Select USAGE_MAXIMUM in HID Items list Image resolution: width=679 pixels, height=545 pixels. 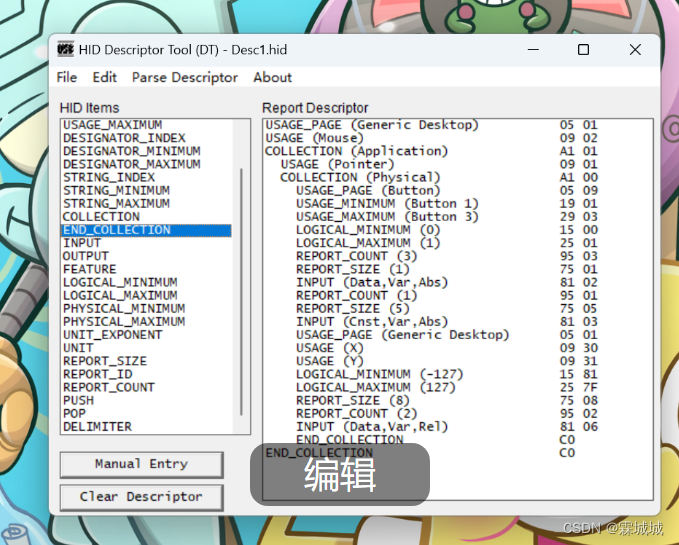(146, 125)
